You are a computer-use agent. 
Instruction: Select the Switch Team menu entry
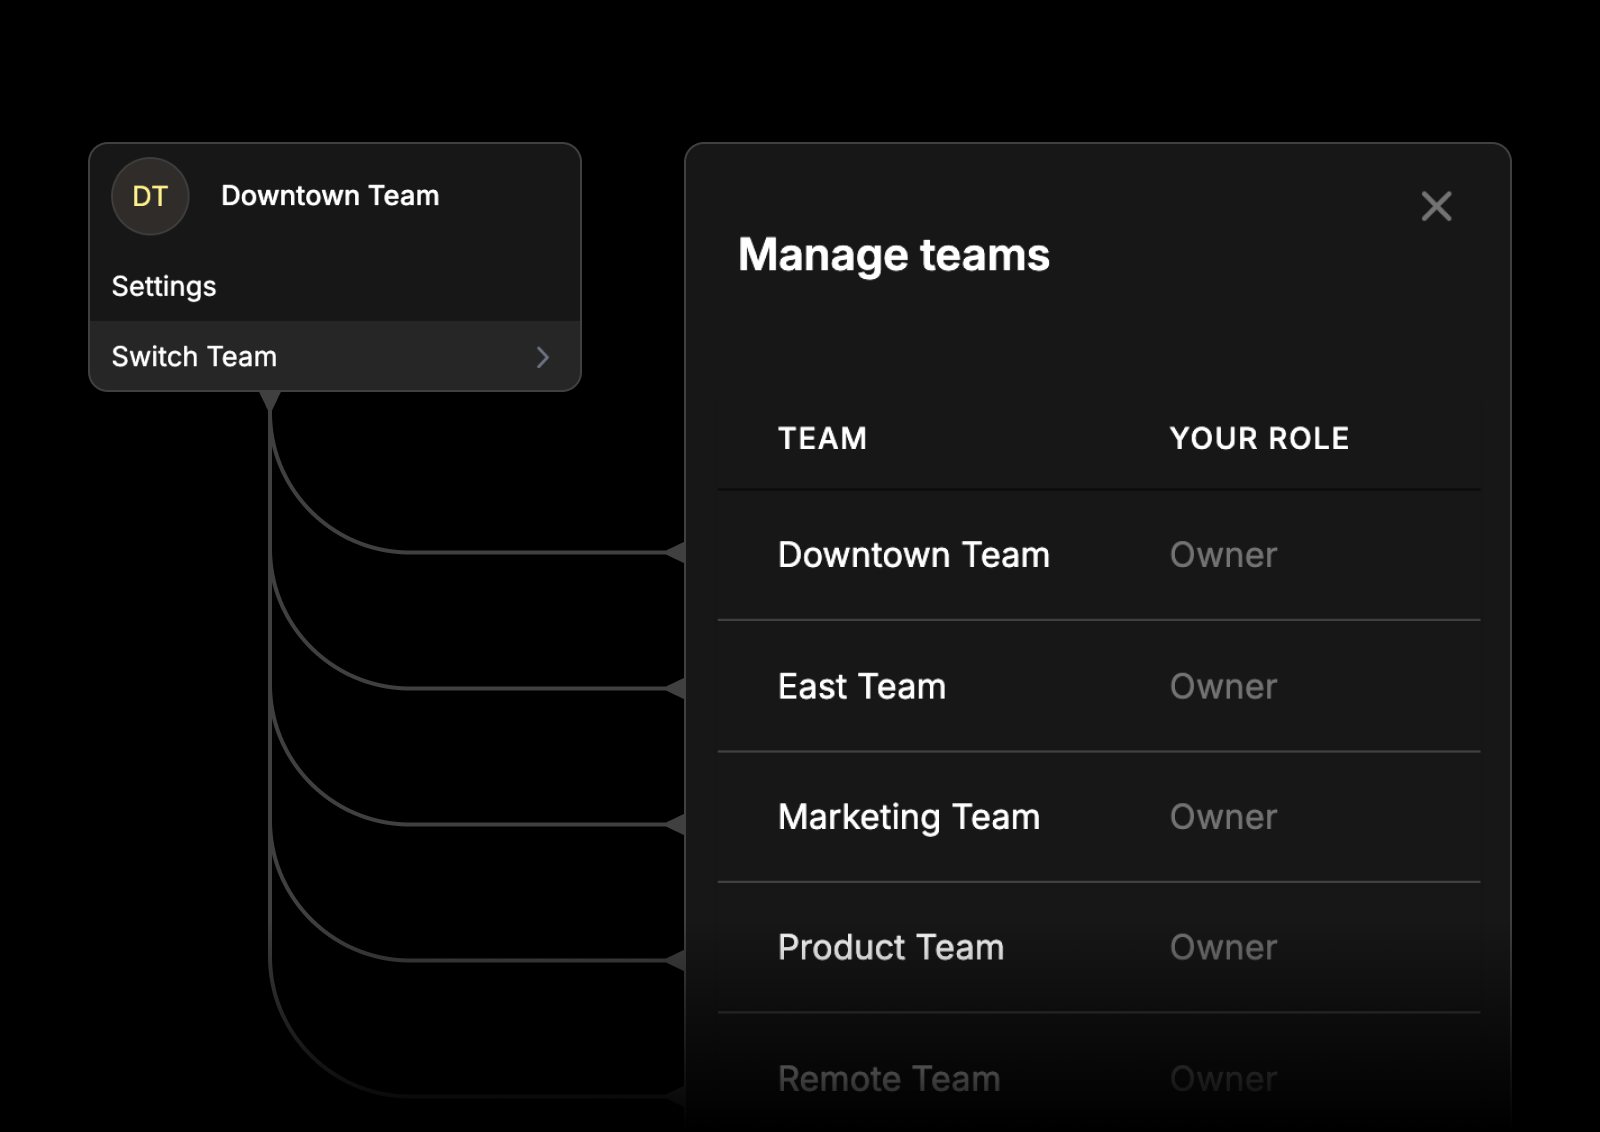(335, 356)
